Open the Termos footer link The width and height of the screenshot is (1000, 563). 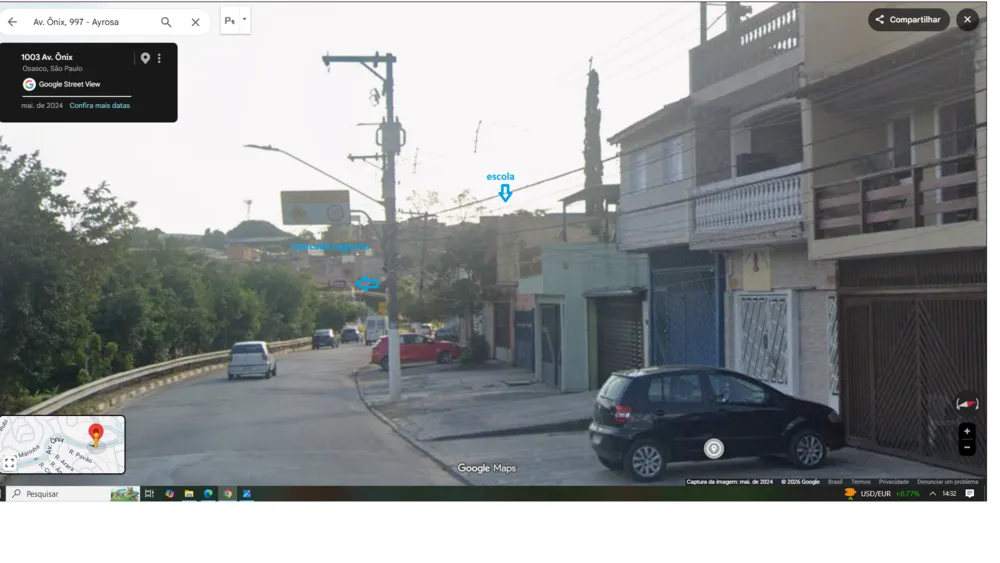click(x=860, y=482)
